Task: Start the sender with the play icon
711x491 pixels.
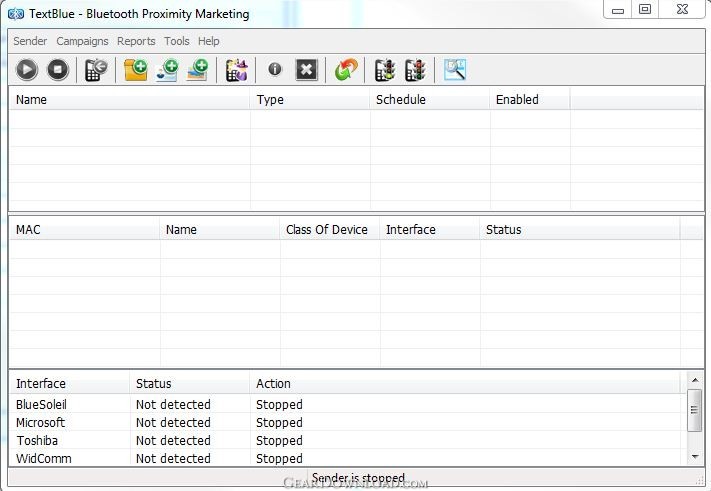Action: pos(26,70)
